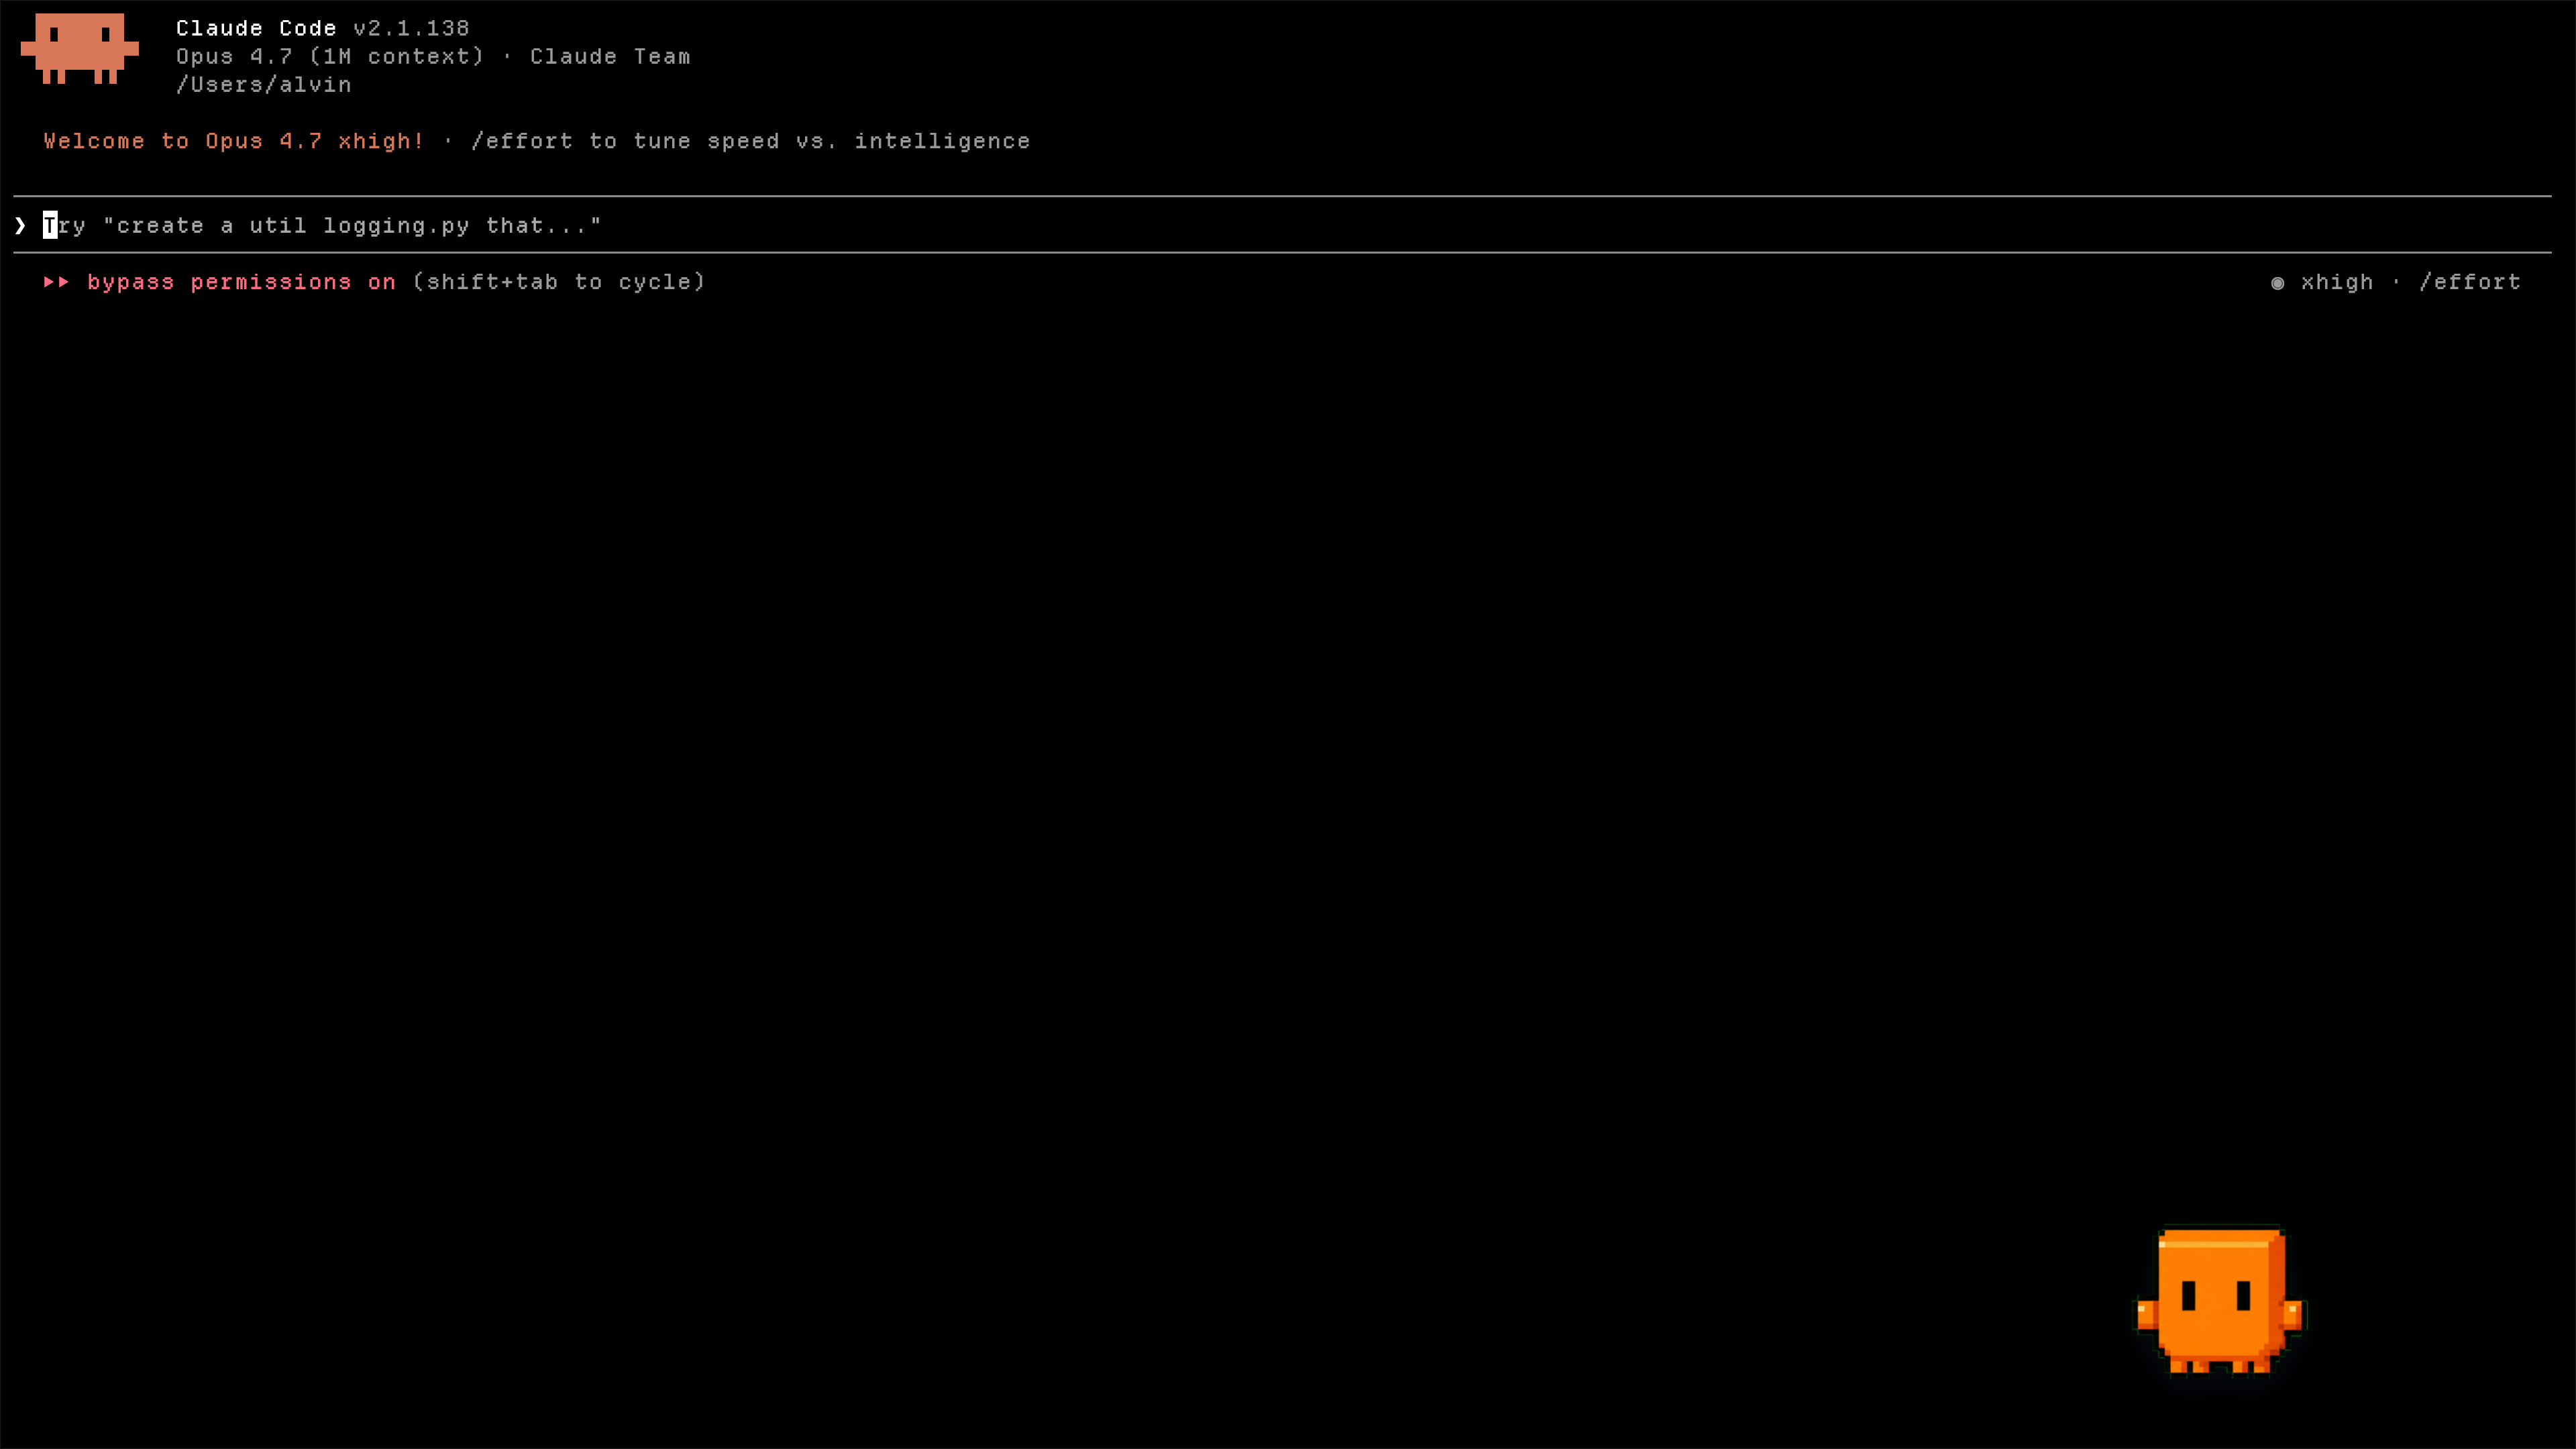Click the red "bypass permissions on" status
The height and width of the screenshot is (1449, 2576).
point(241,282)
